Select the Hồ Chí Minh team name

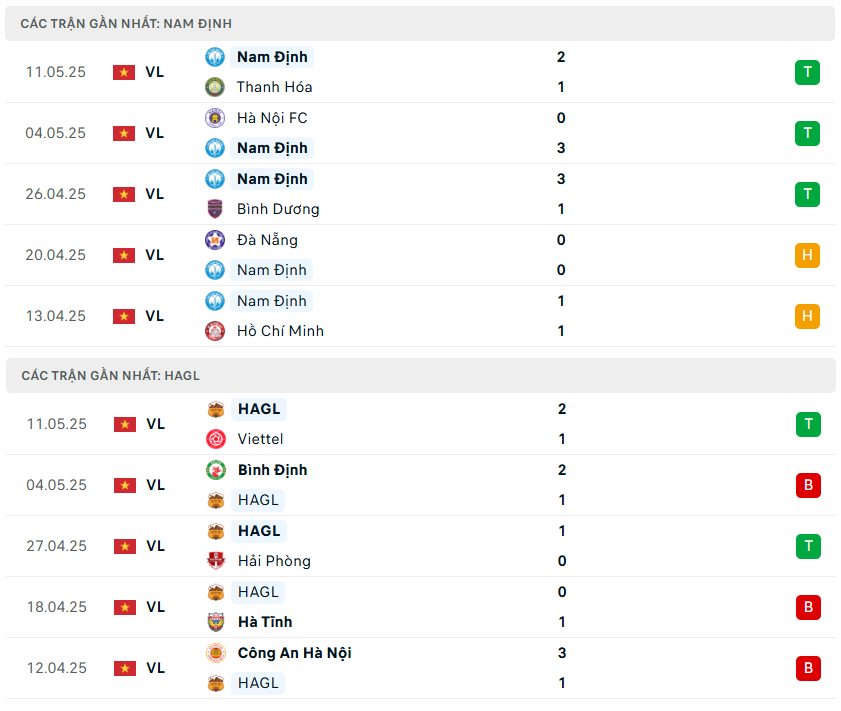point(280,331)
